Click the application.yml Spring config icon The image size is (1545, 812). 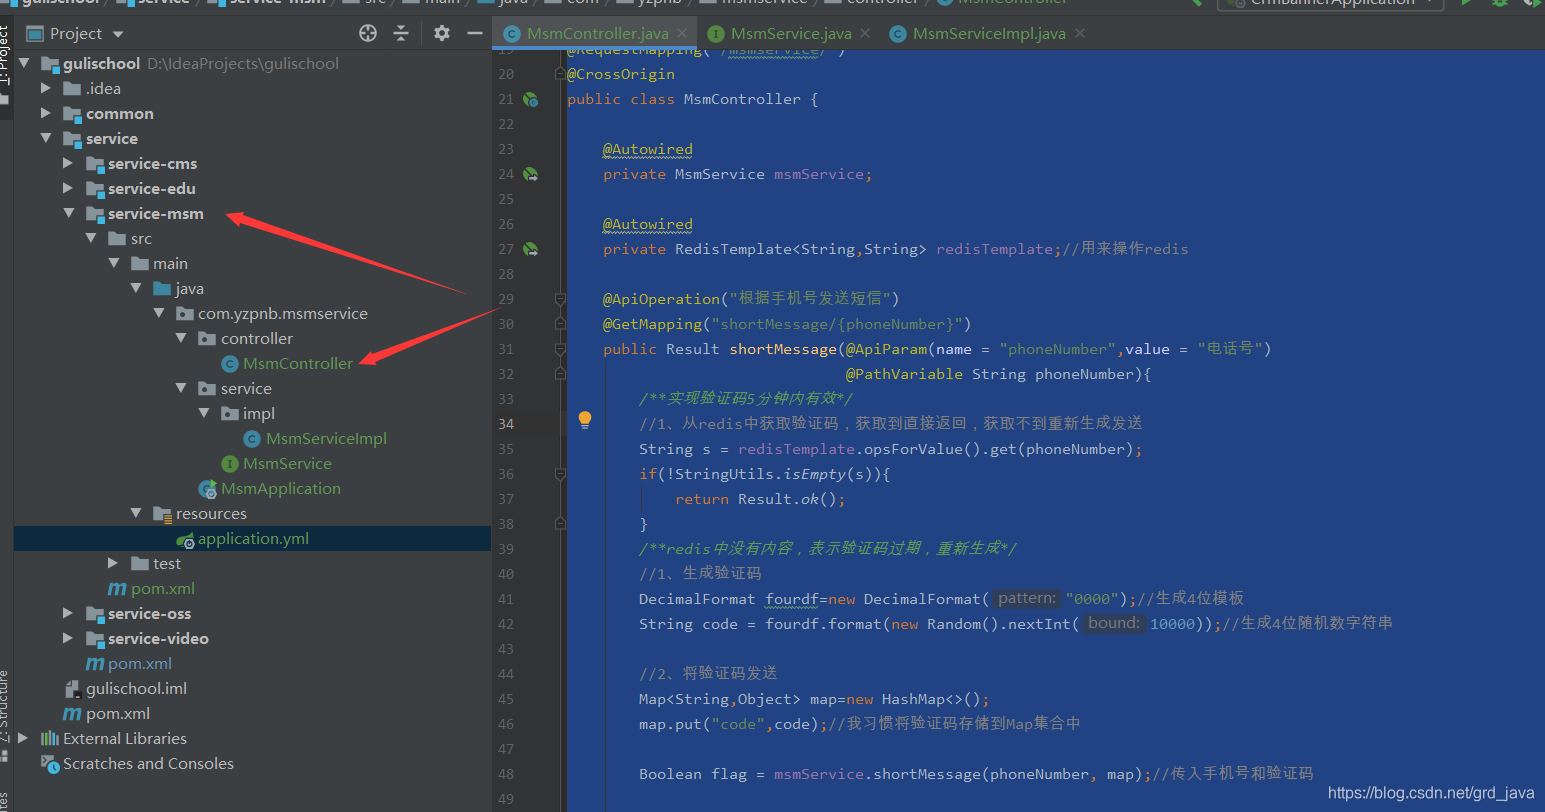point(185,539)
